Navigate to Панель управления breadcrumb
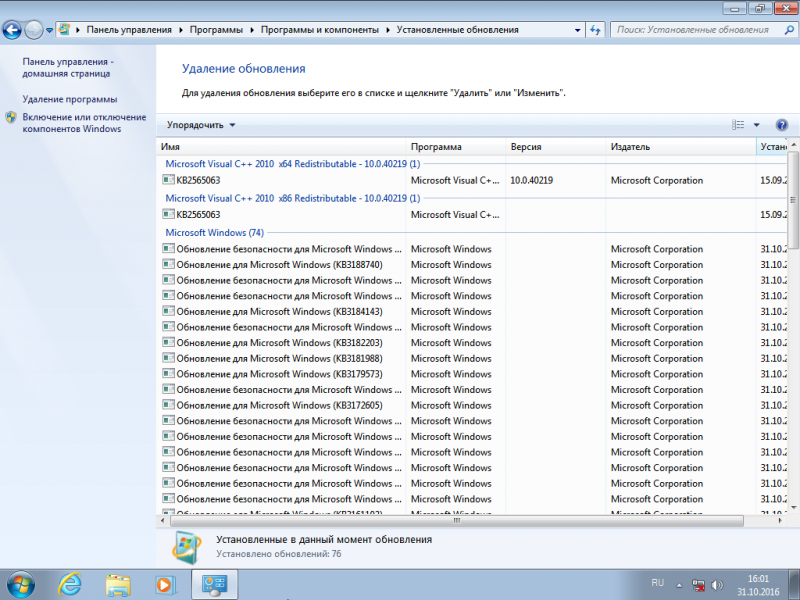Viewport: 800px width, 600px height. tap(129, 30)
